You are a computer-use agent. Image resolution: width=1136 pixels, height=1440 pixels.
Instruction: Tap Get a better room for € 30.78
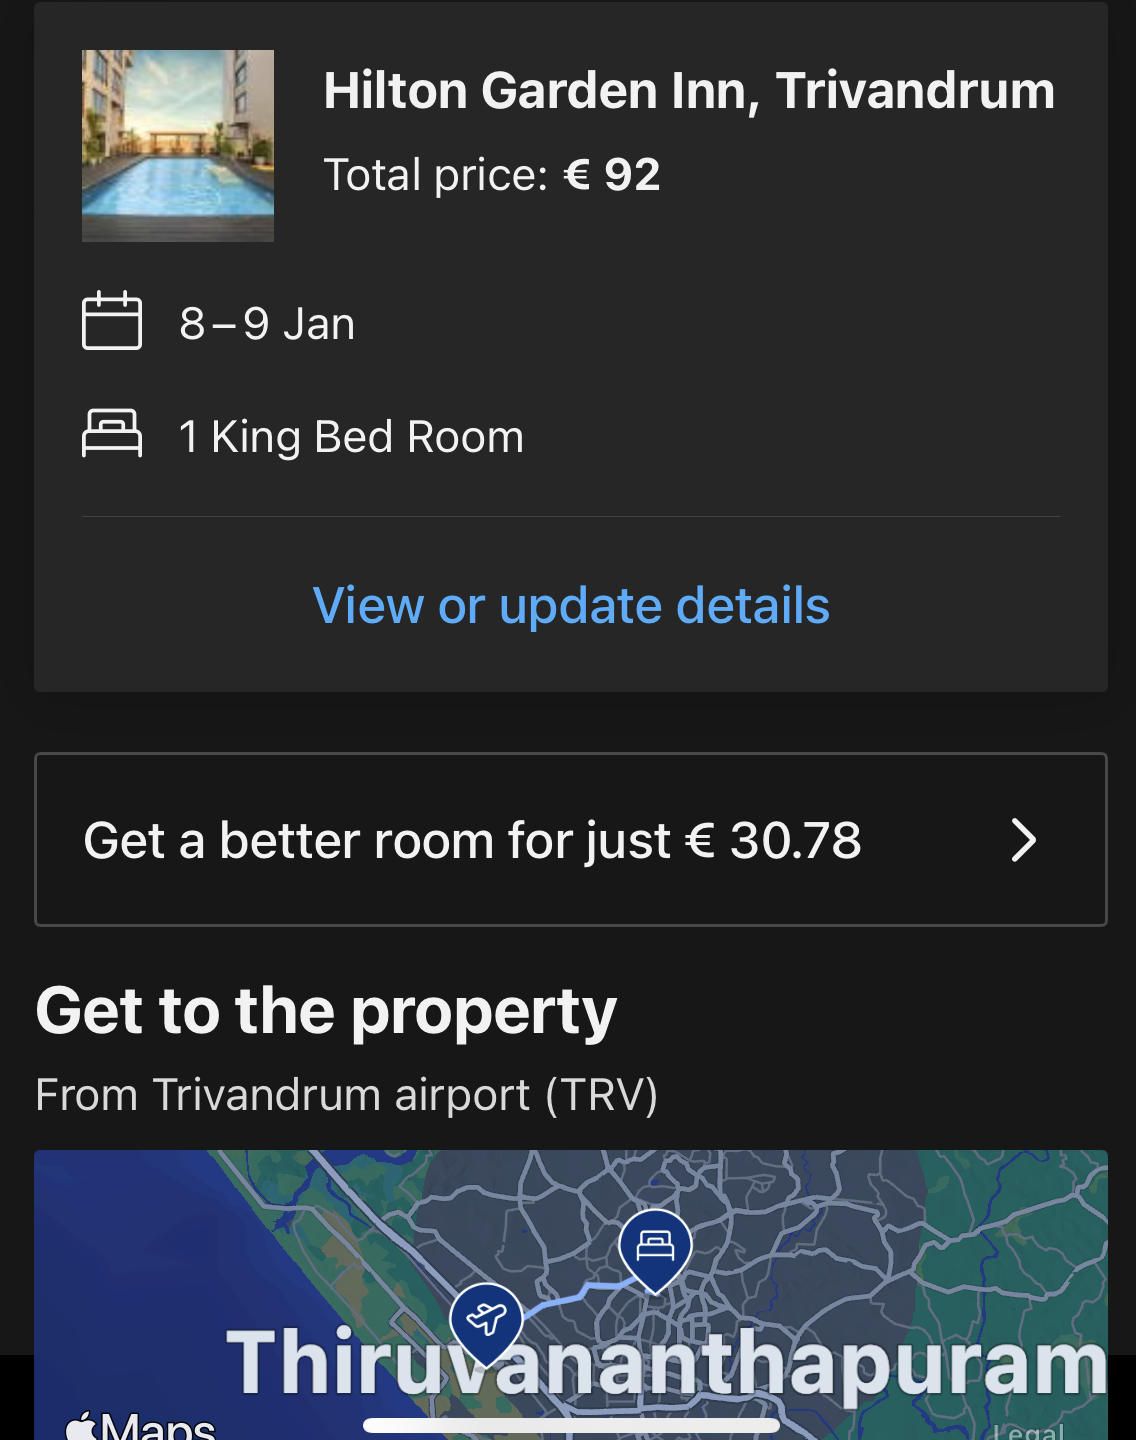pos(472,840)
